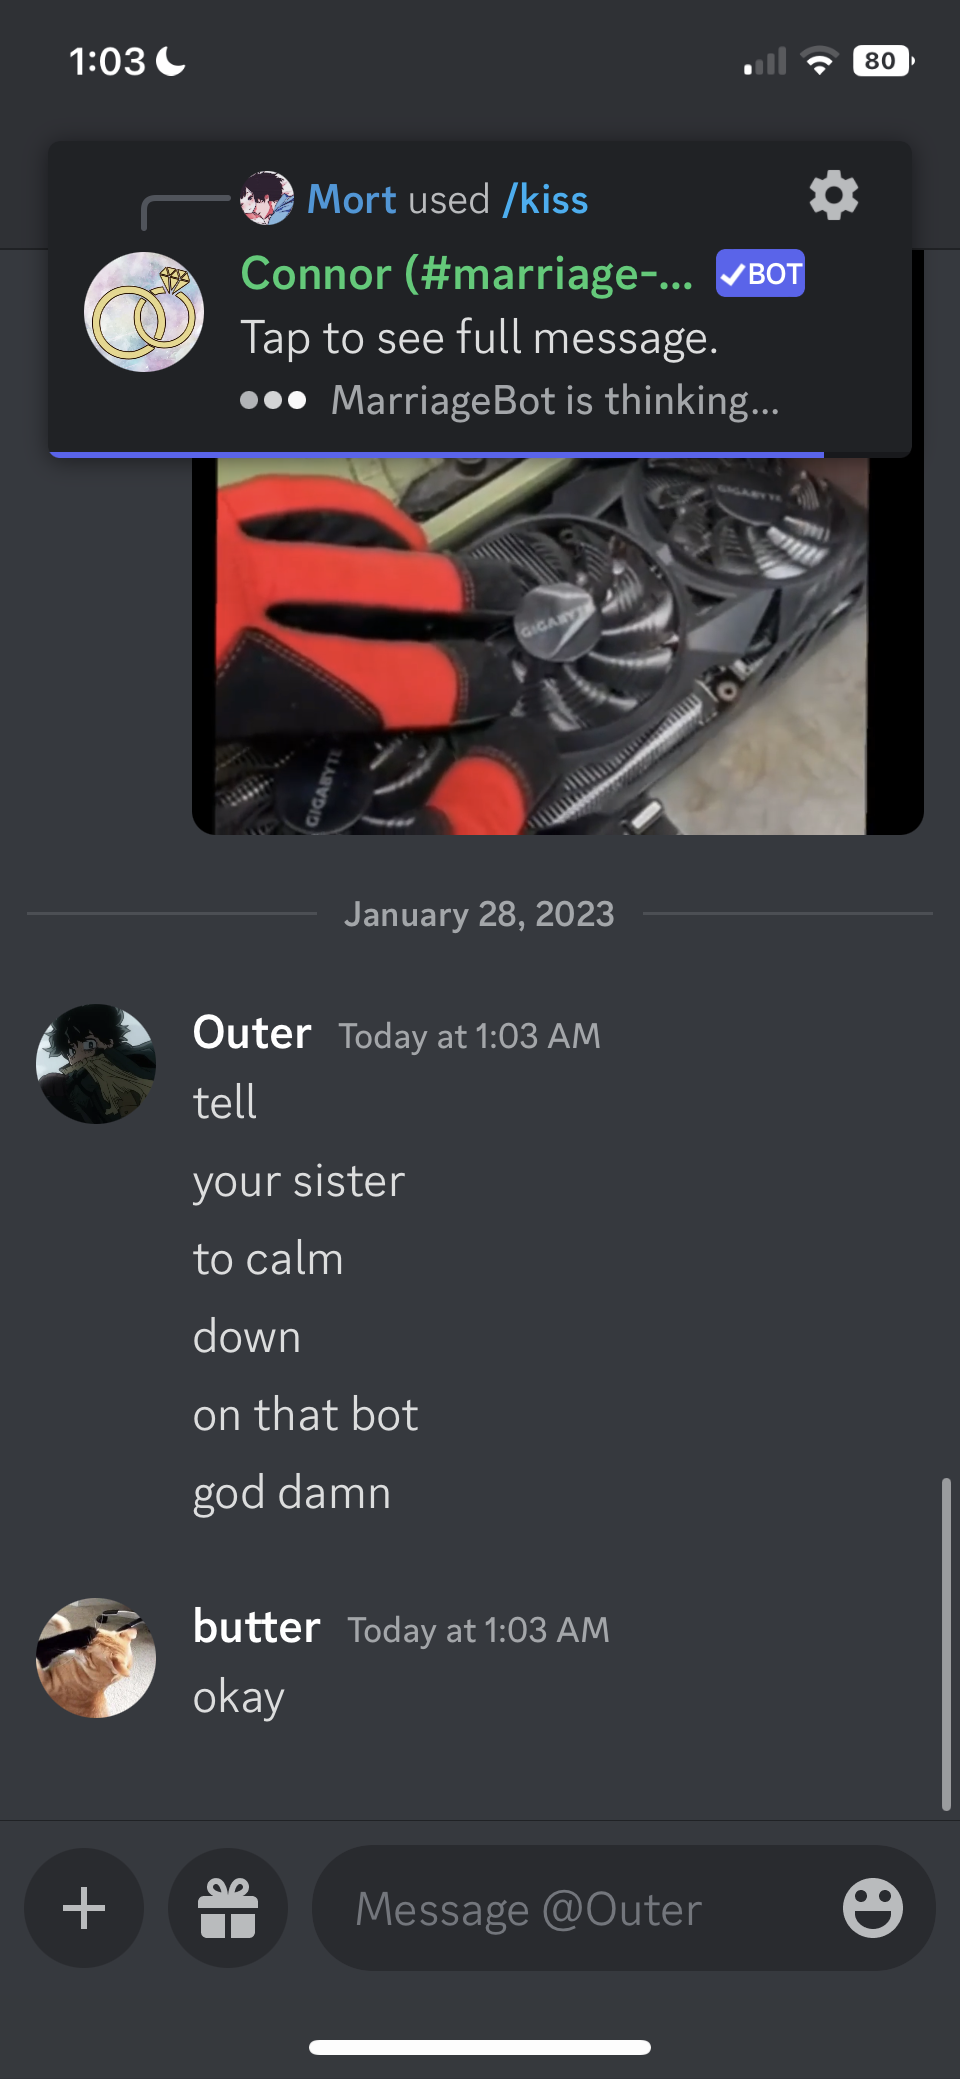
Task: Tap the iOS home indicator bar
Action: coord(480,2047)
